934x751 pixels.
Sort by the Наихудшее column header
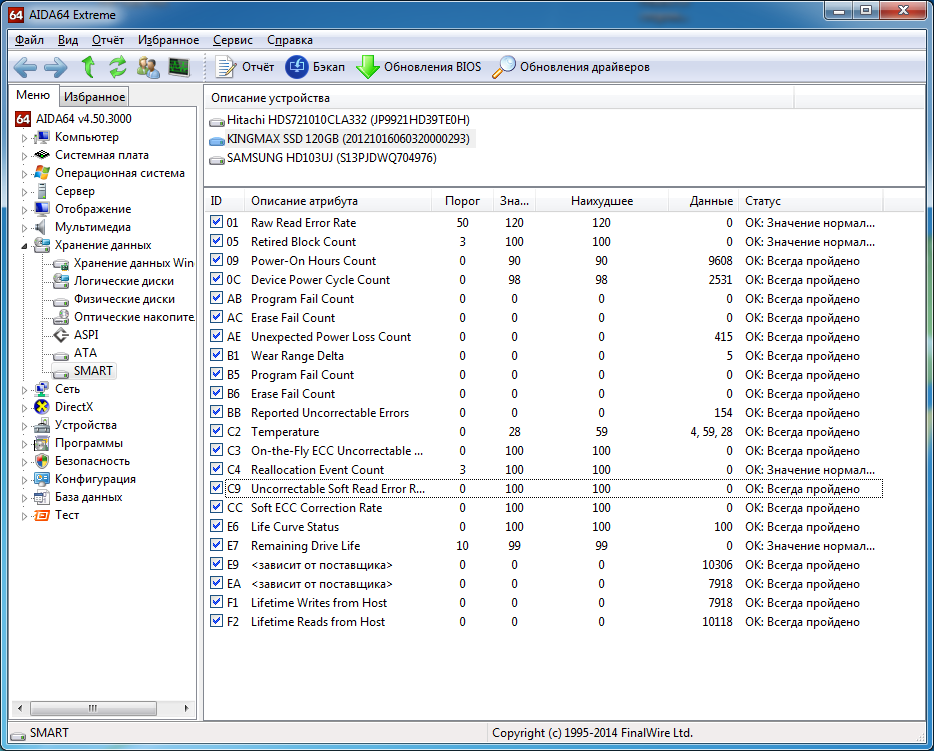(602, 201)
